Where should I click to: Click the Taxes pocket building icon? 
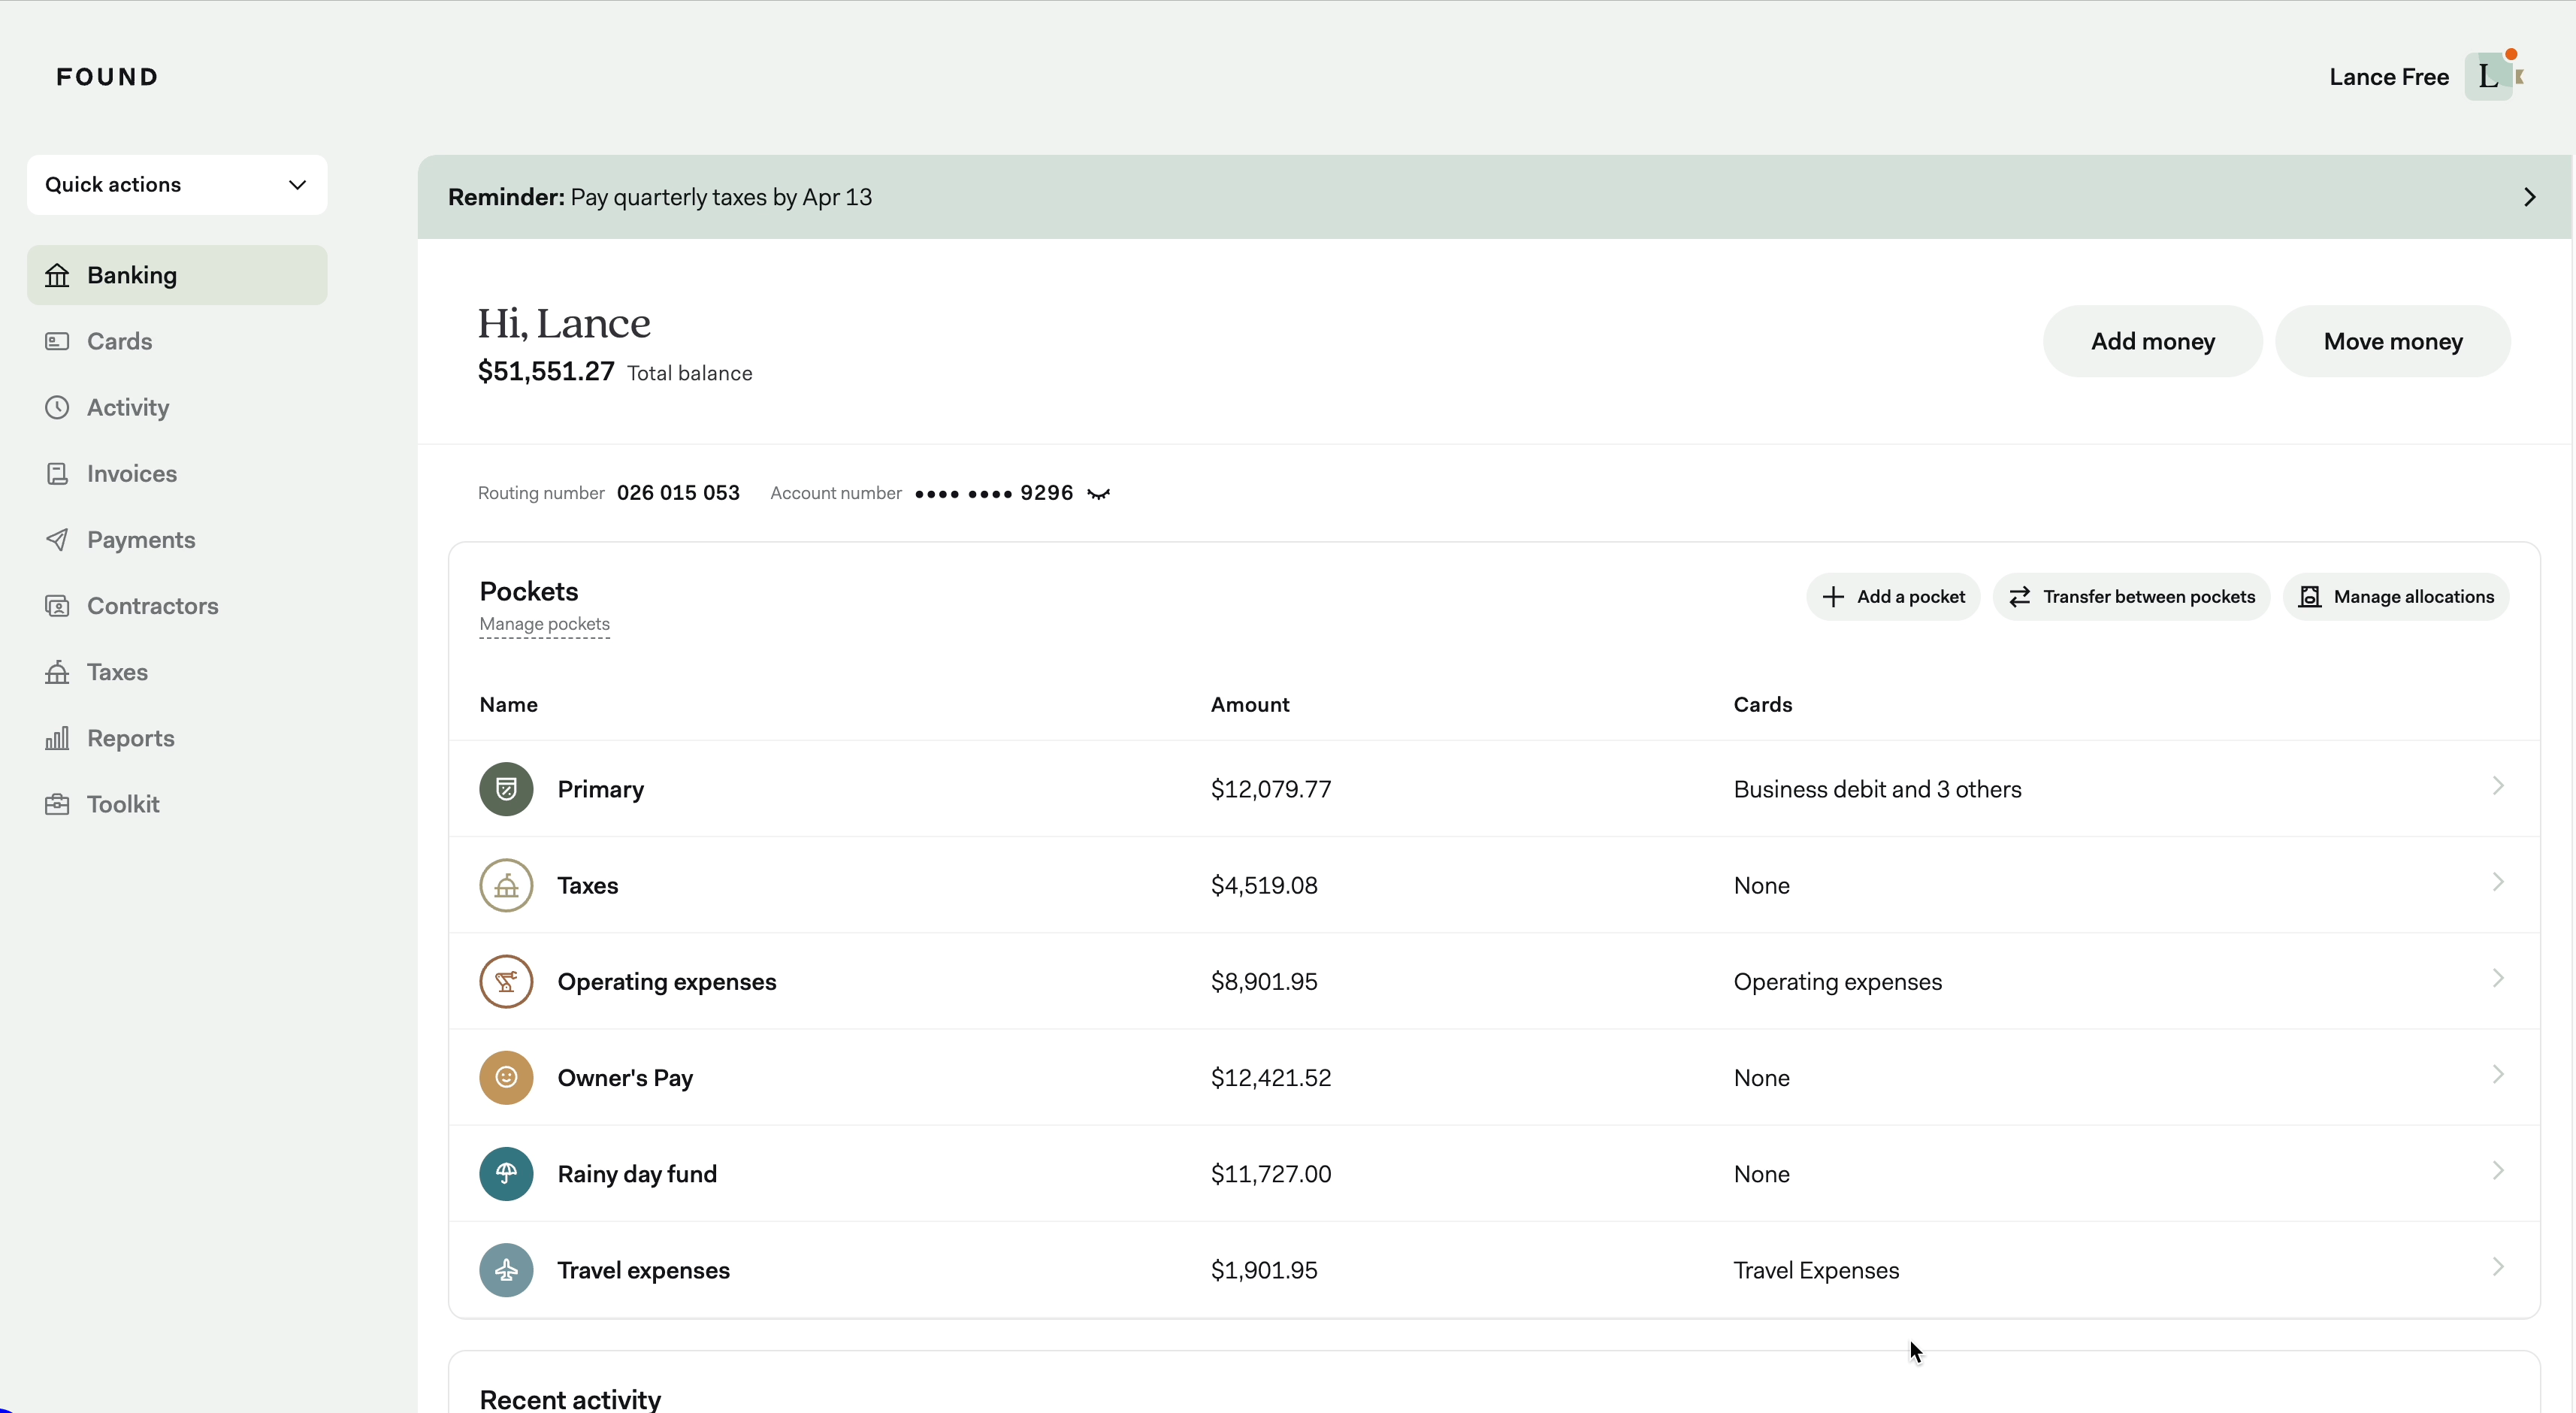pyautogui.click(x=506, y=885)
